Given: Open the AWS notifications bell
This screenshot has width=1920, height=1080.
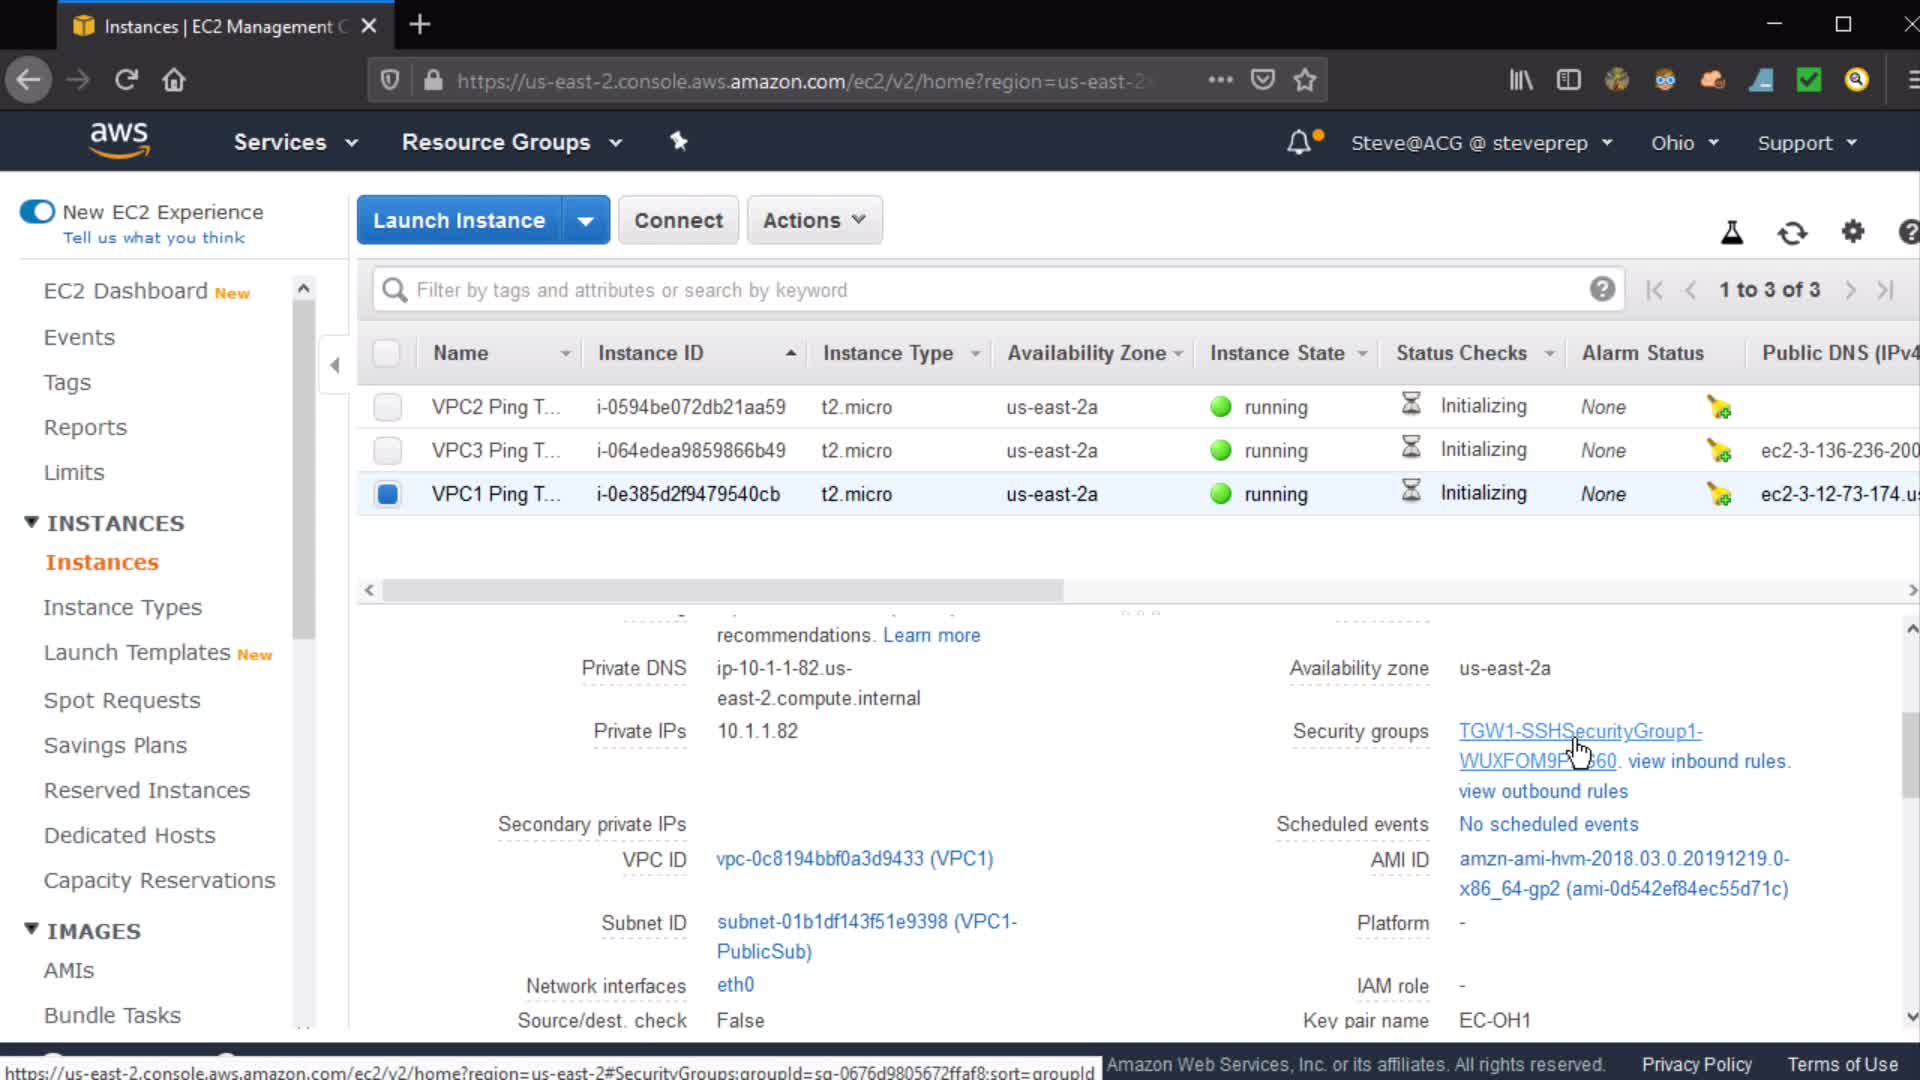Looking at the screenshot, I should (x=1299, y=142).
